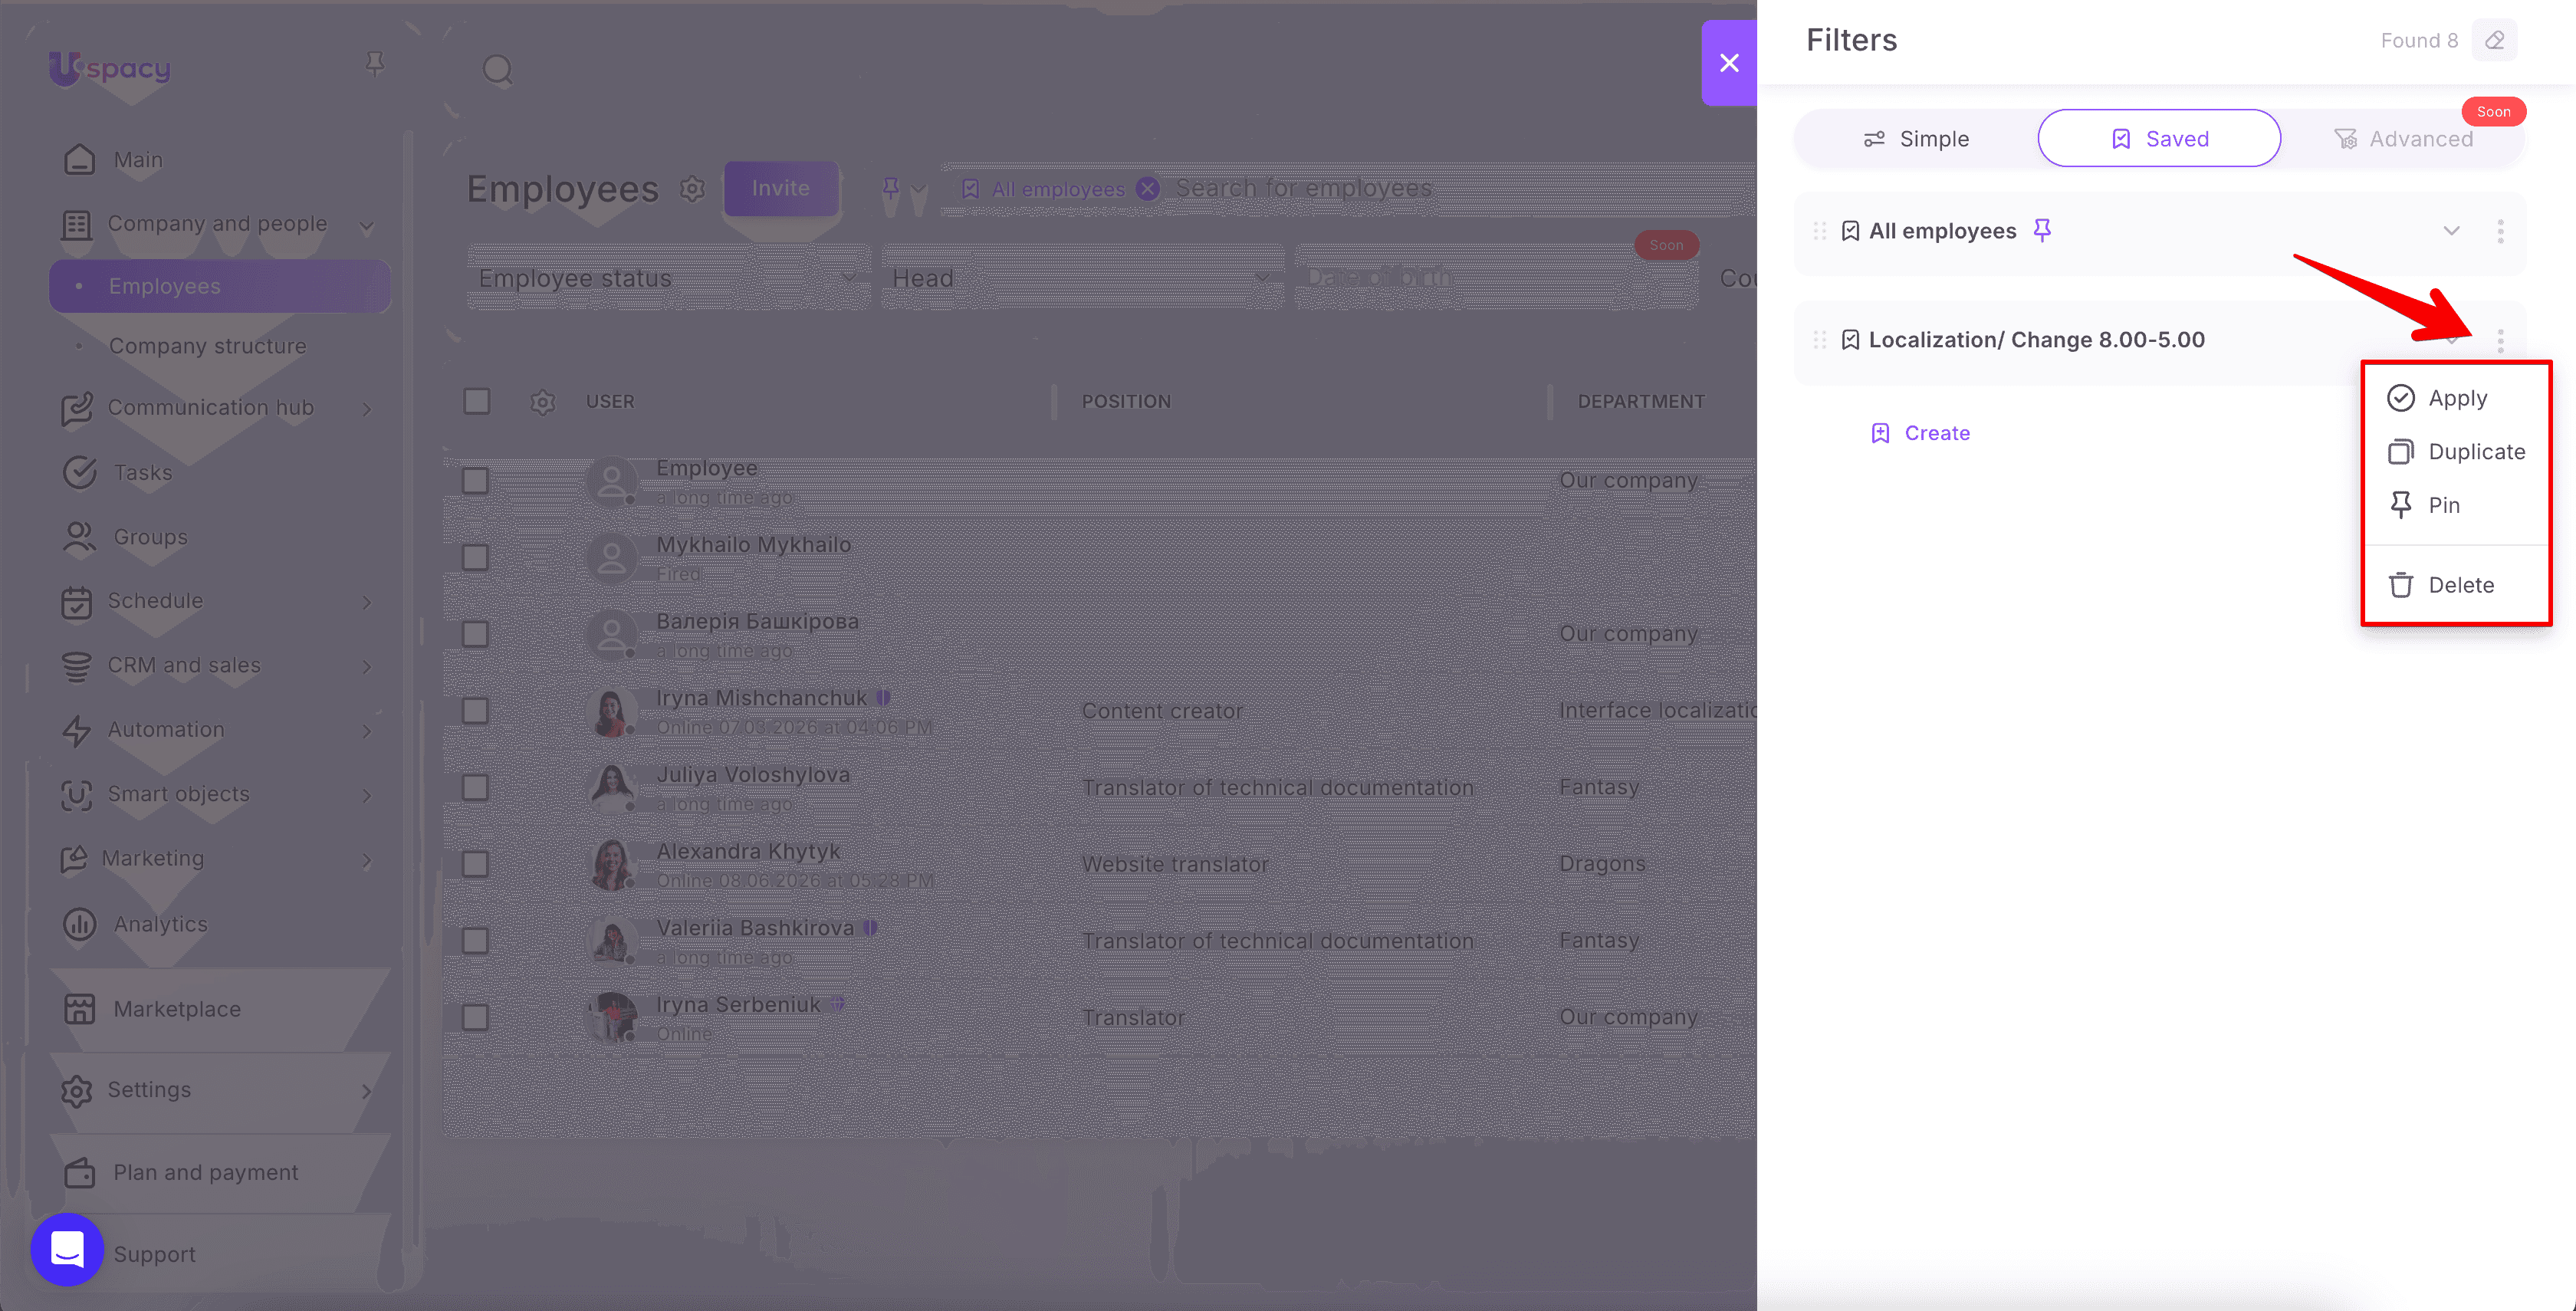Expand the All employees saved filter chevron

click(2451, 231)
